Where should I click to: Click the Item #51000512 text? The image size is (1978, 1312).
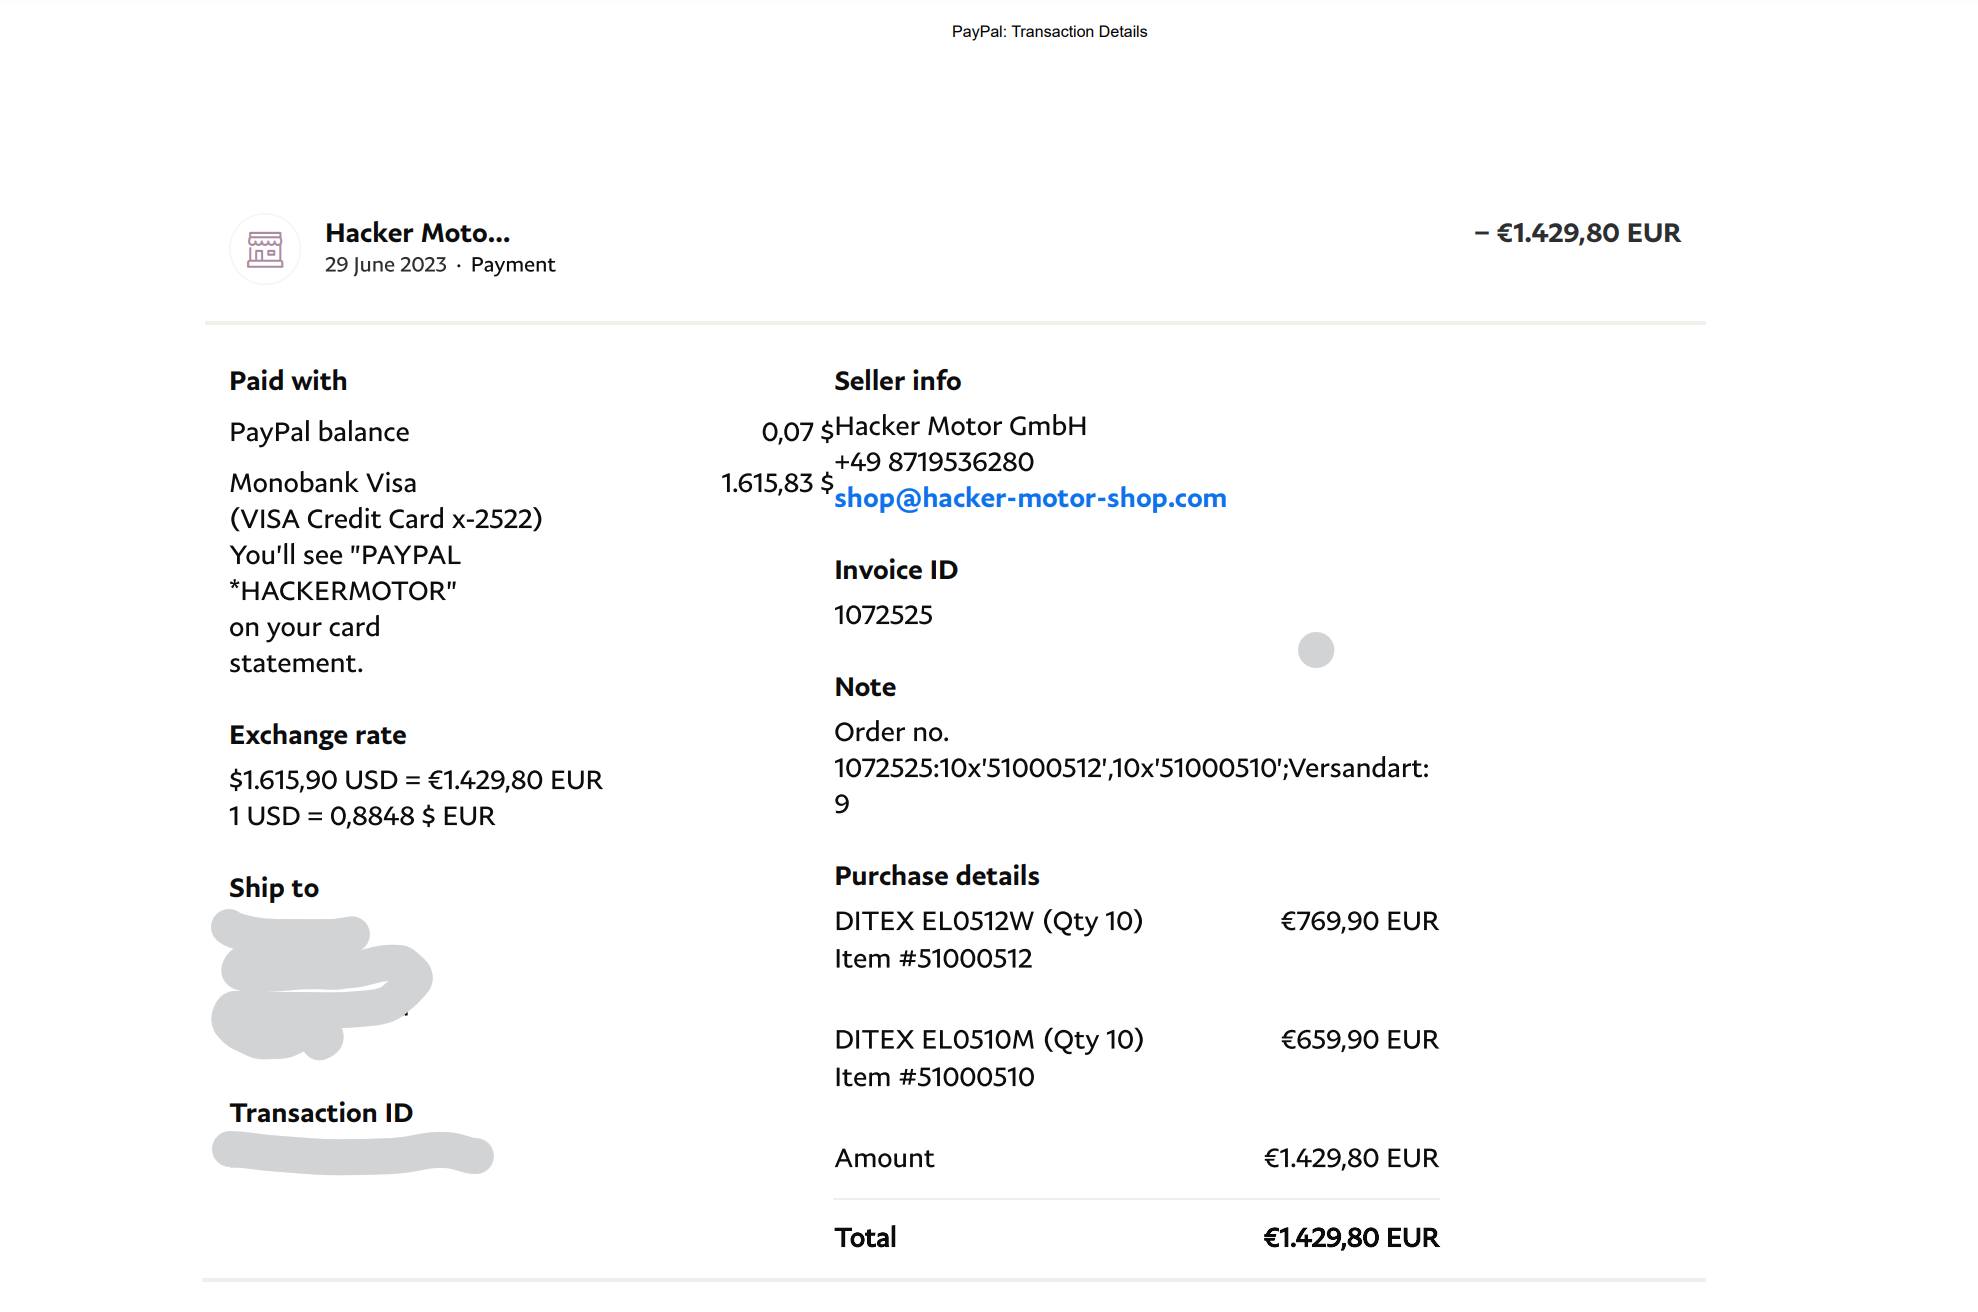point(933,959)
